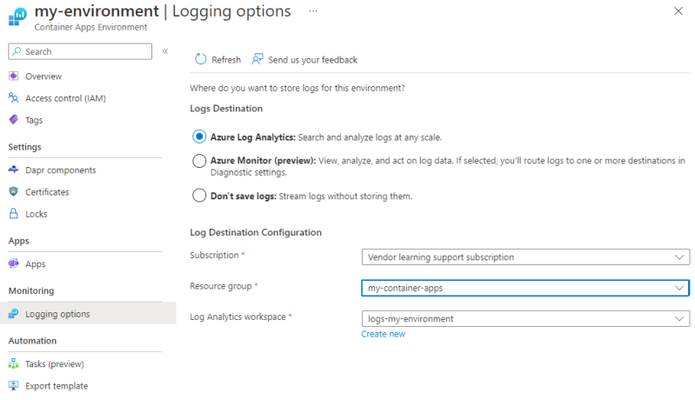Viewport: 695px width, 400px height.
Task: Click the Refresh circular arrow icon
Action: pos(201,59)
